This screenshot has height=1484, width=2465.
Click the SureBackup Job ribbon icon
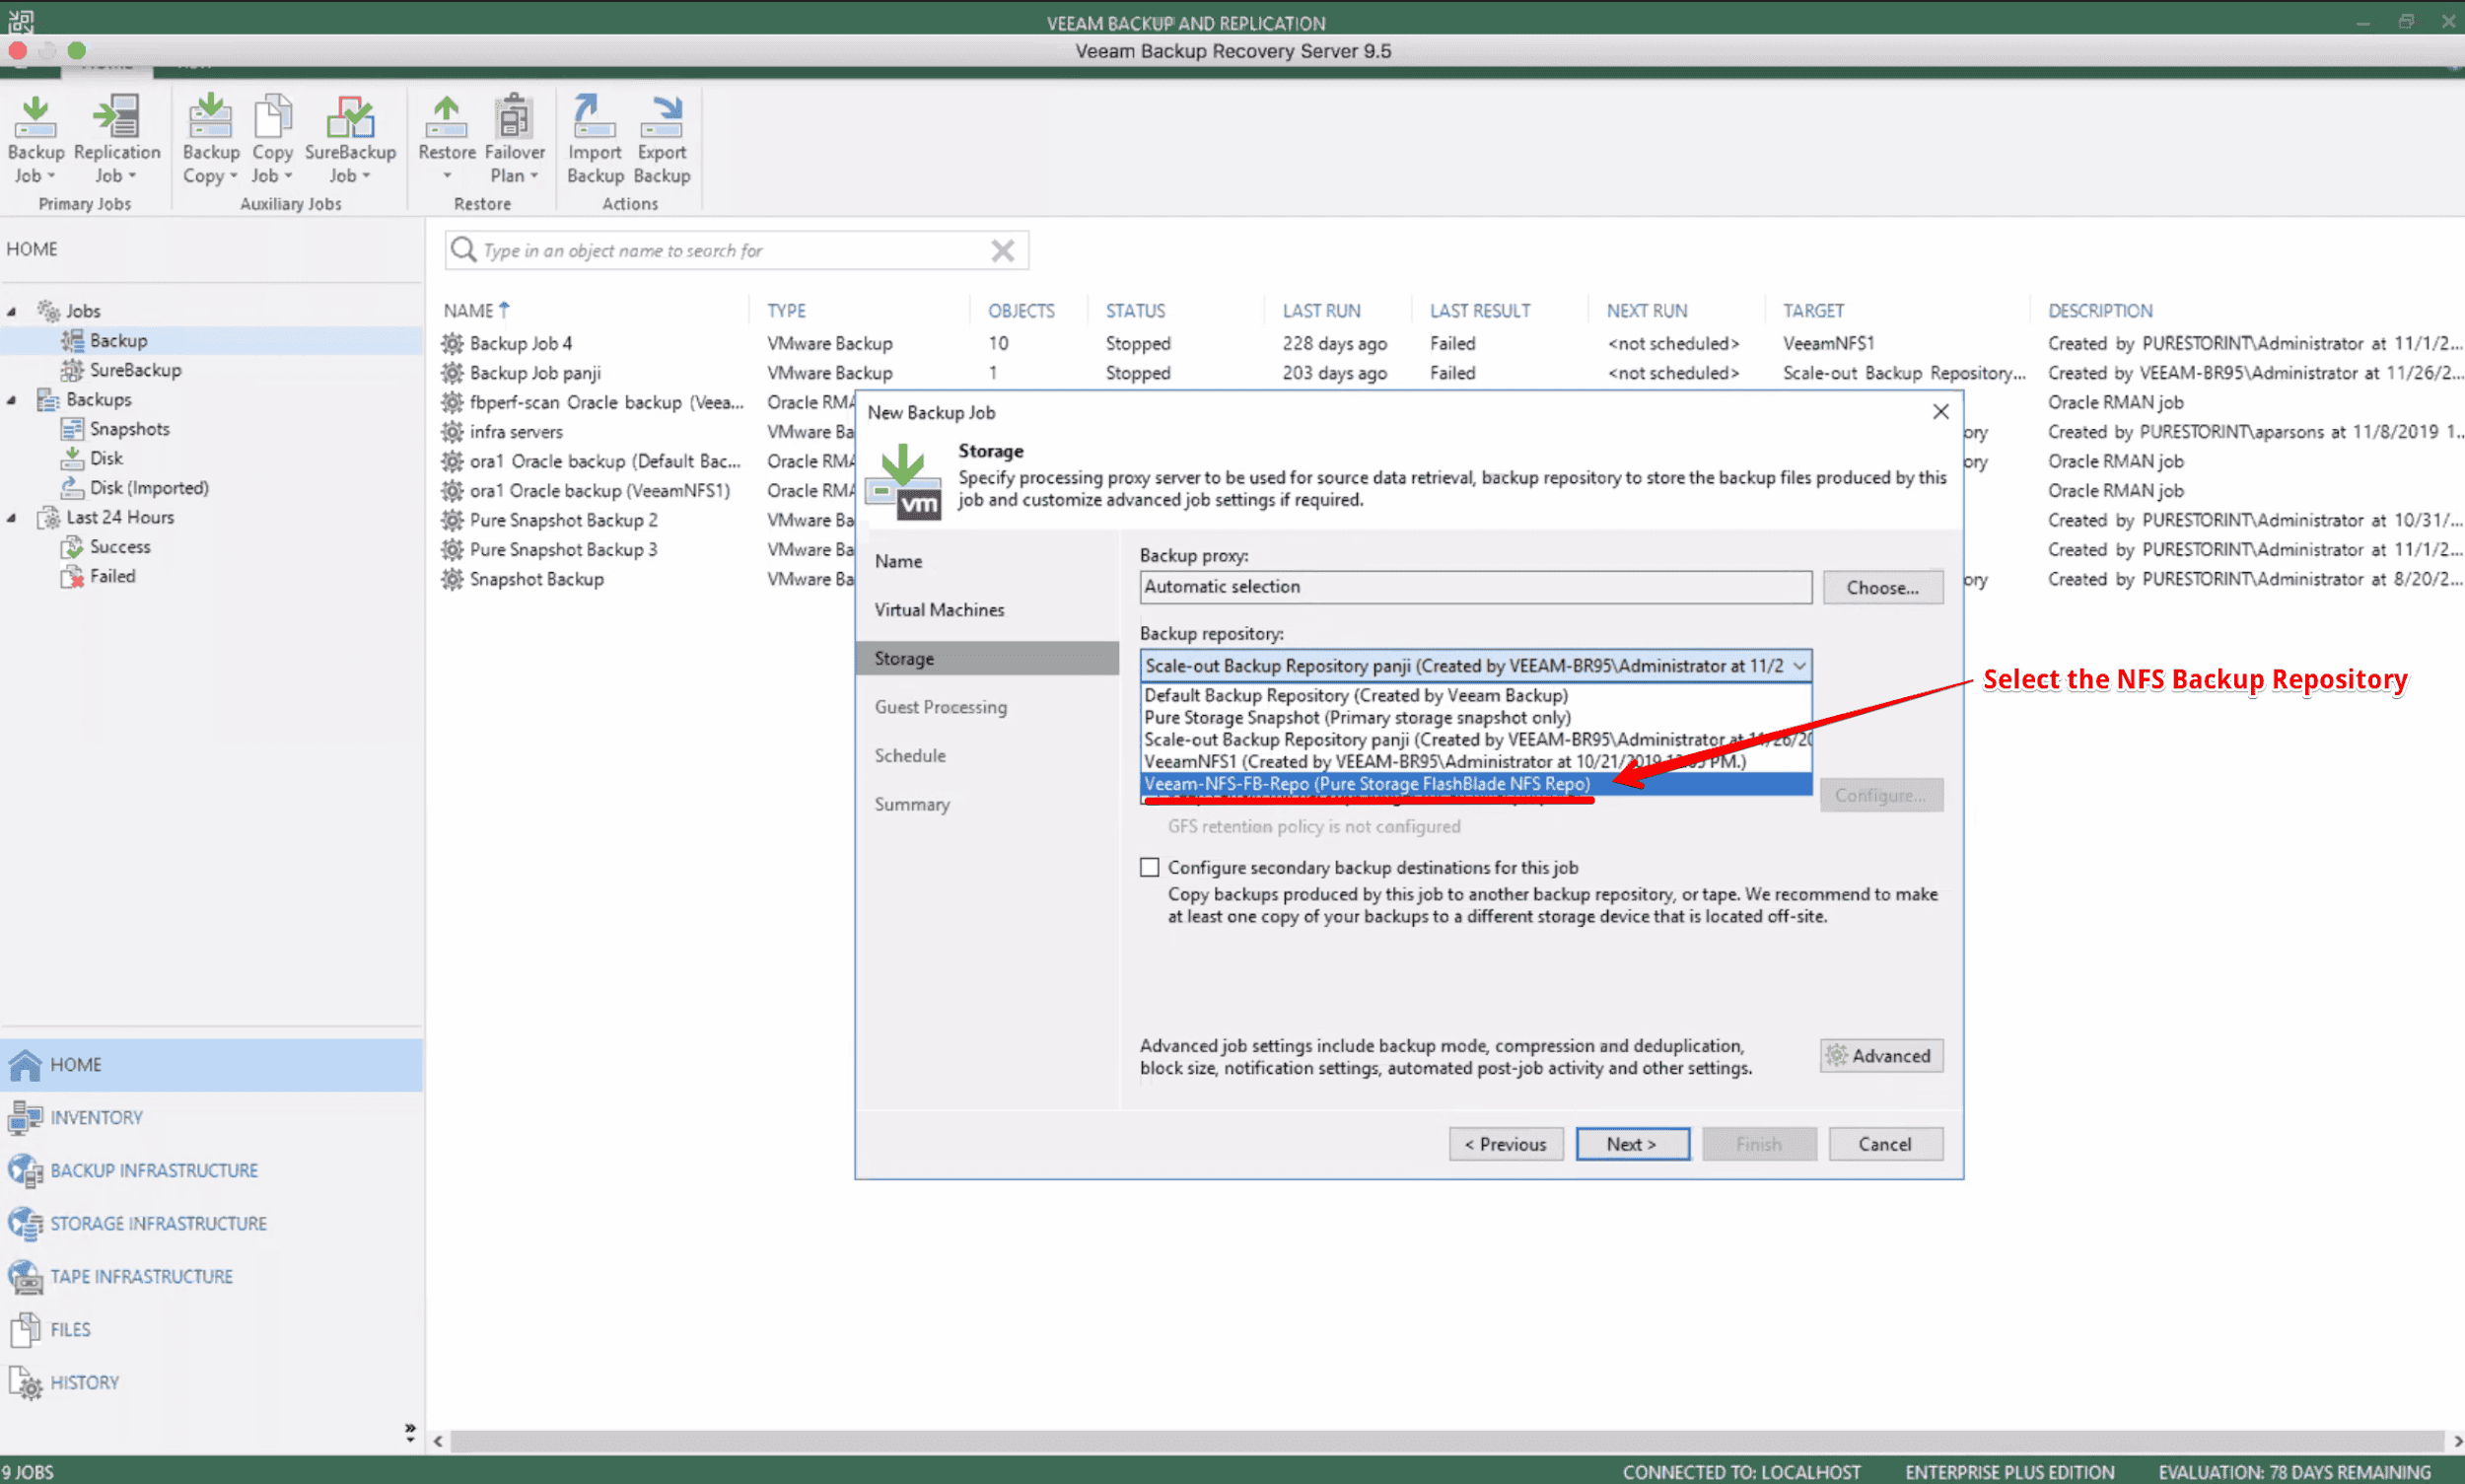click(x=350, y=118)
